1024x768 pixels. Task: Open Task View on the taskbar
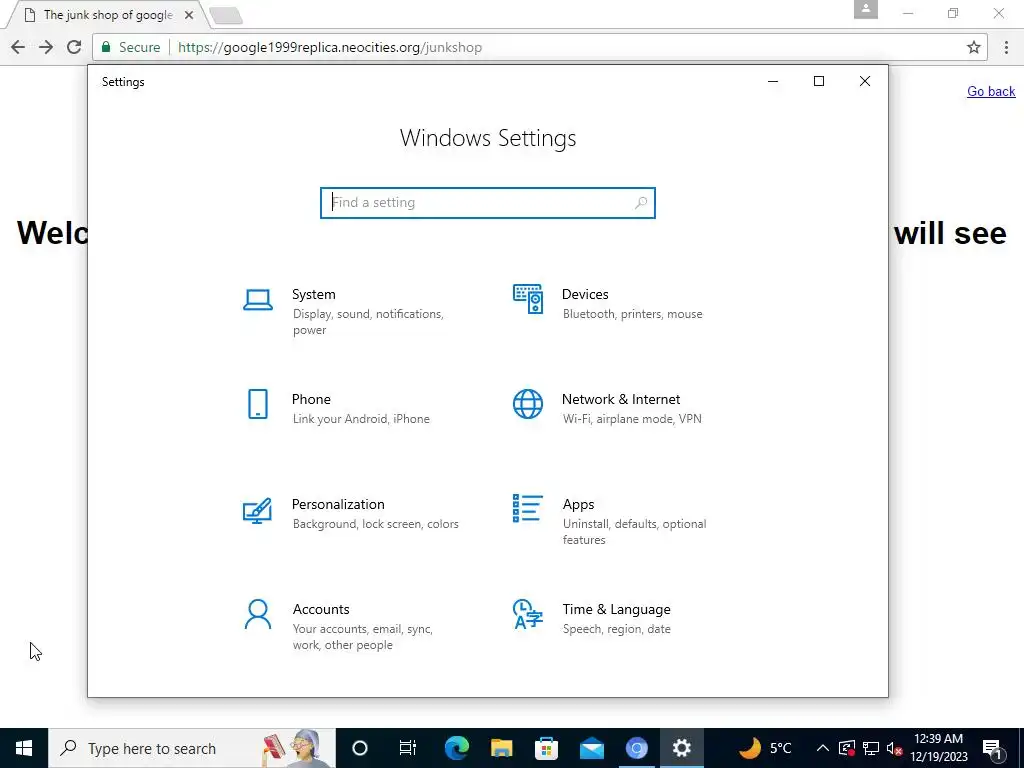pos(408,748)
